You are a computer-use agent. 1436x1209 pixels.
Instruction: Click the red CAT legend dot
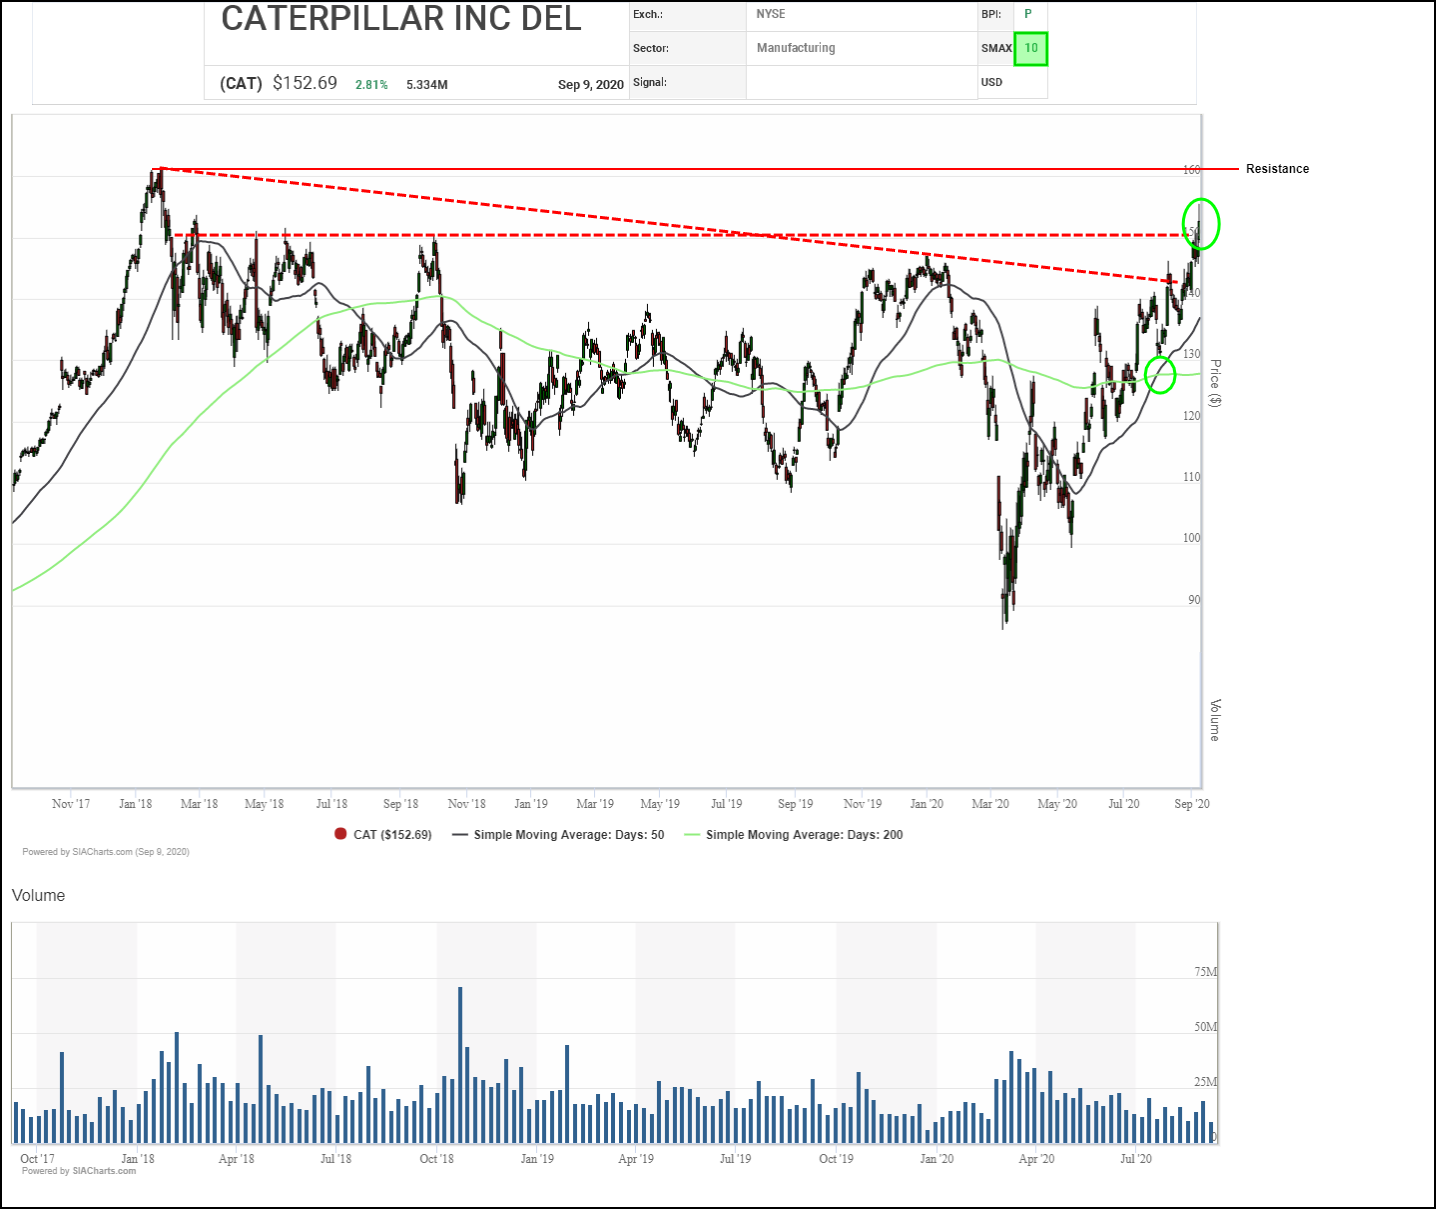click(x=341, y=834)
